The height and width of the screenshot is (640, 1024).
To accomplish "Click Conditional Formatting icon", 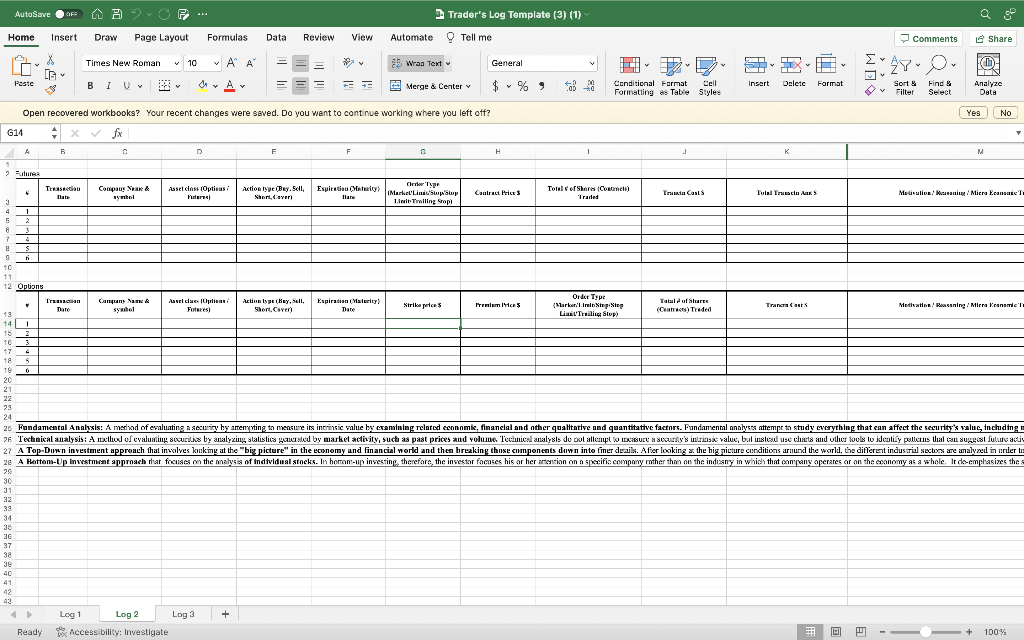I will [x=630, y=66].
